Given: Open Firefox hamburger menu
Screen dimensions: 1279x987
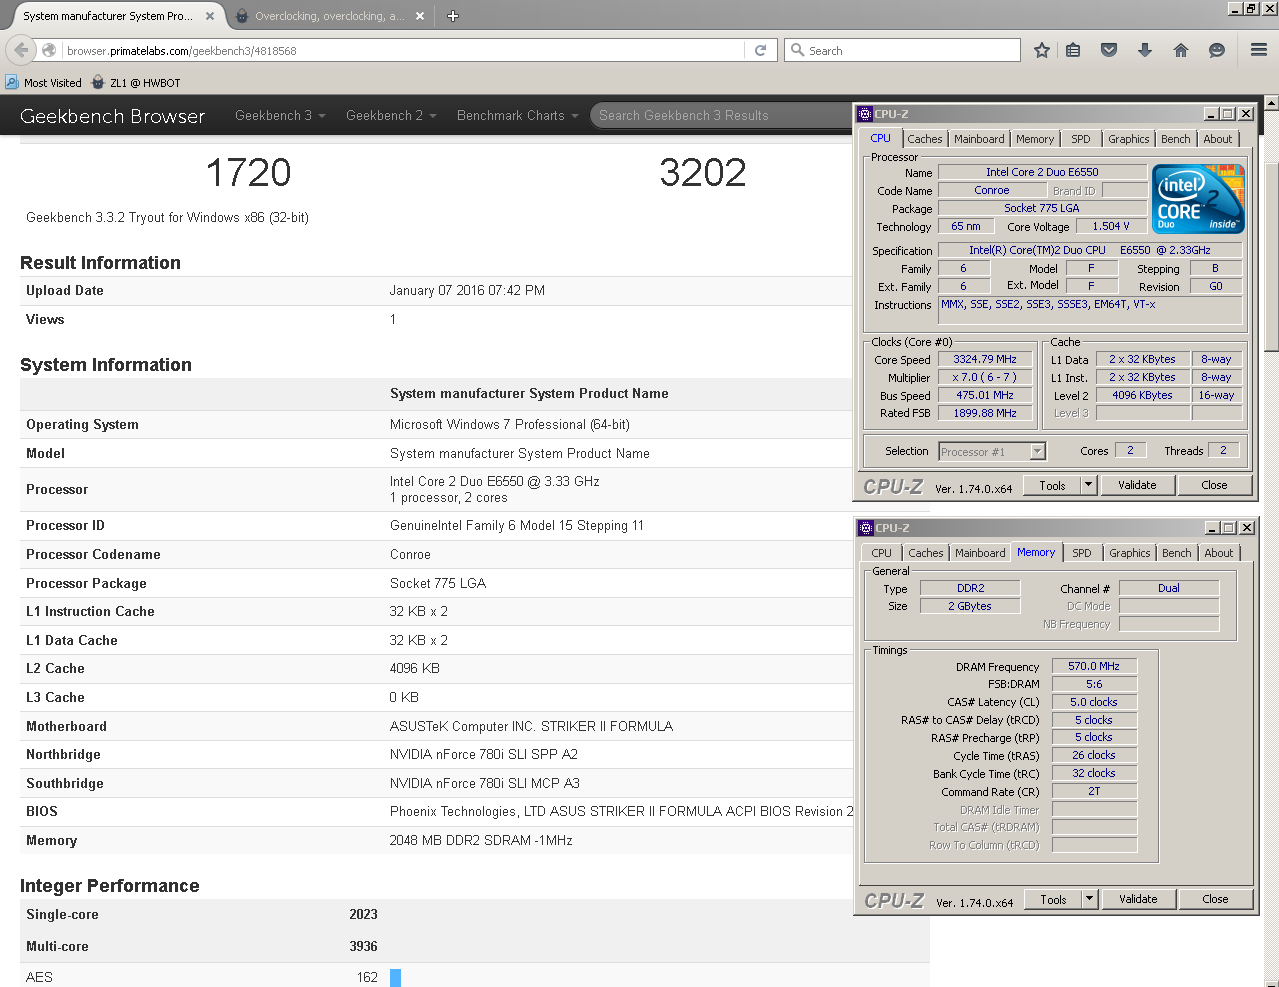Looking at the screenshot, I should 1259,50.
